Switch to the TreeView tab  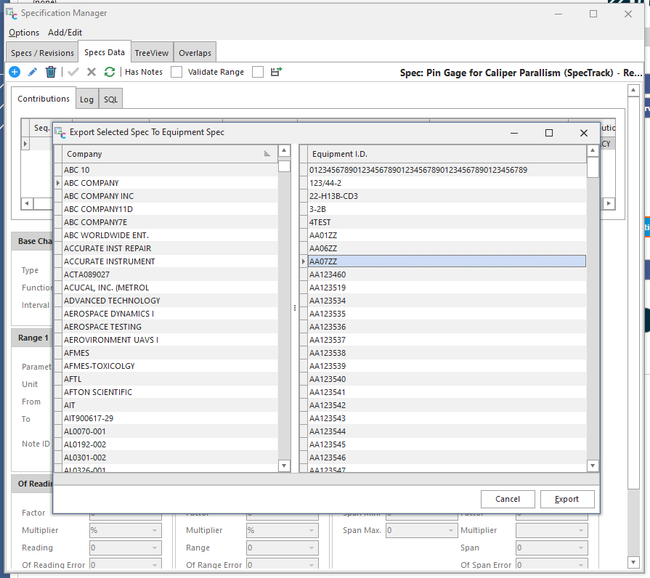(x=152, y=53)
